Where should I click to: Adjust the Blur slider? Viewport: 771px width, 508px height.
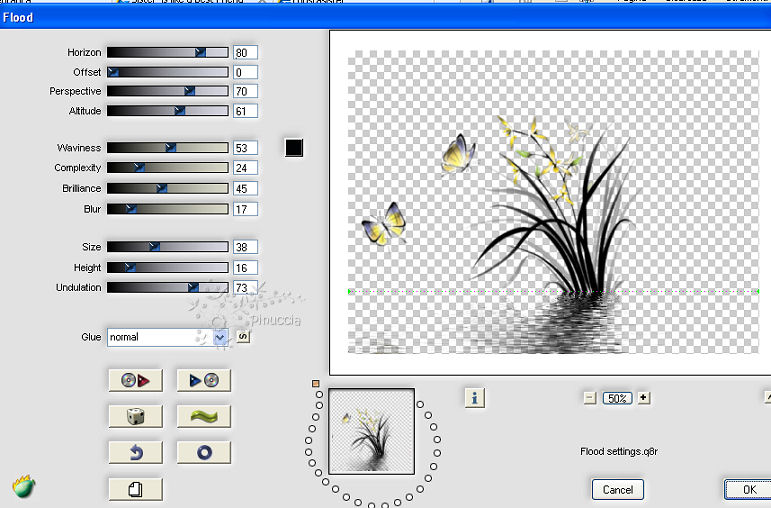click(168, 209)
